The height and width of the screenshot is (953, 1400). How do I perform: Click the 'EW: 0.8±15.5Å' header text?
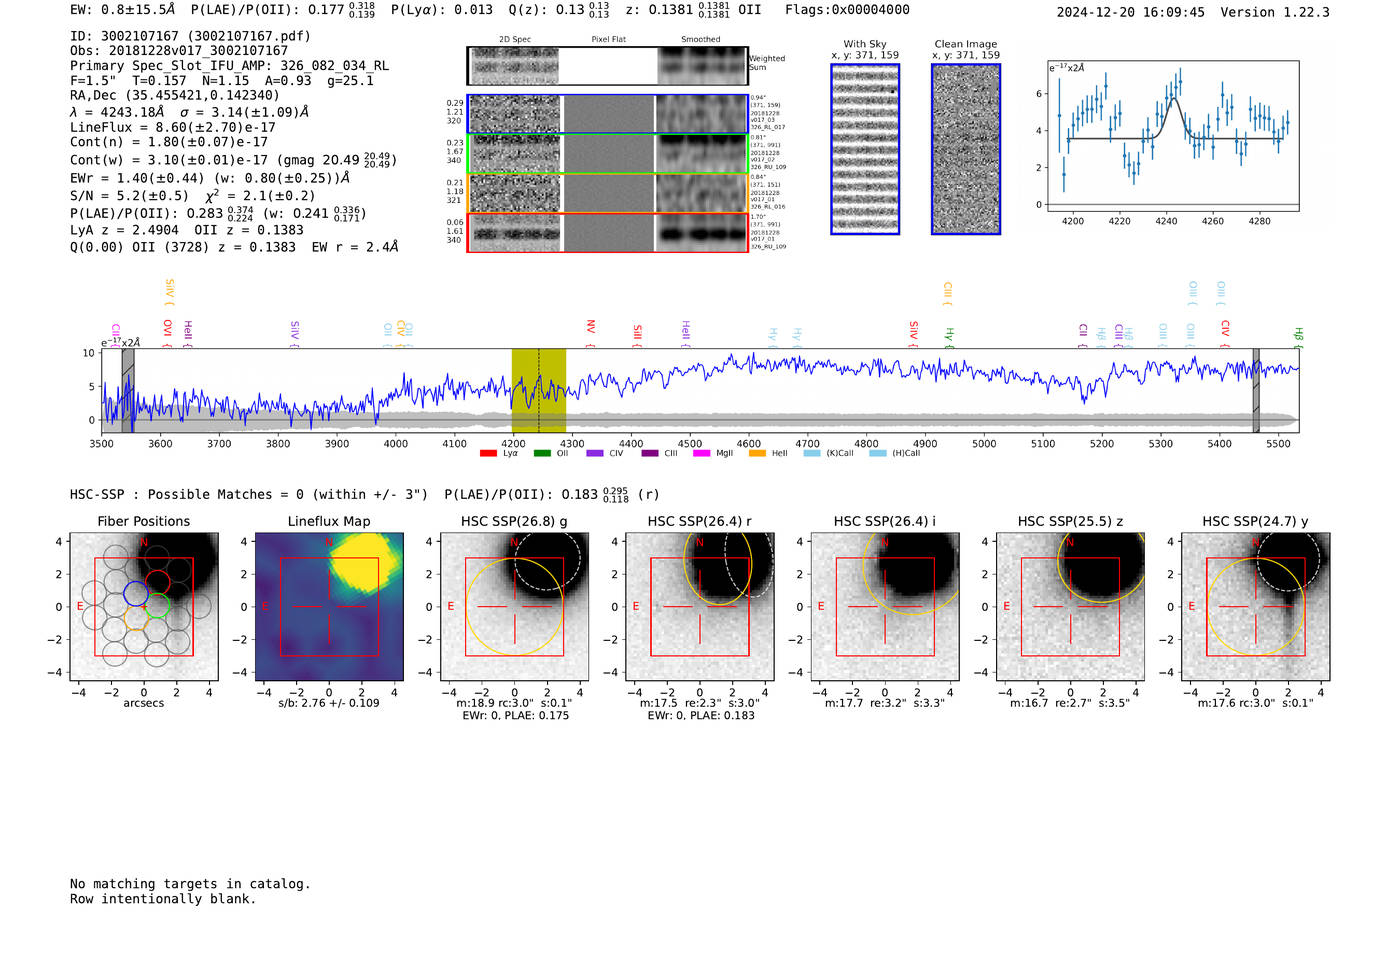coord(122,10)
